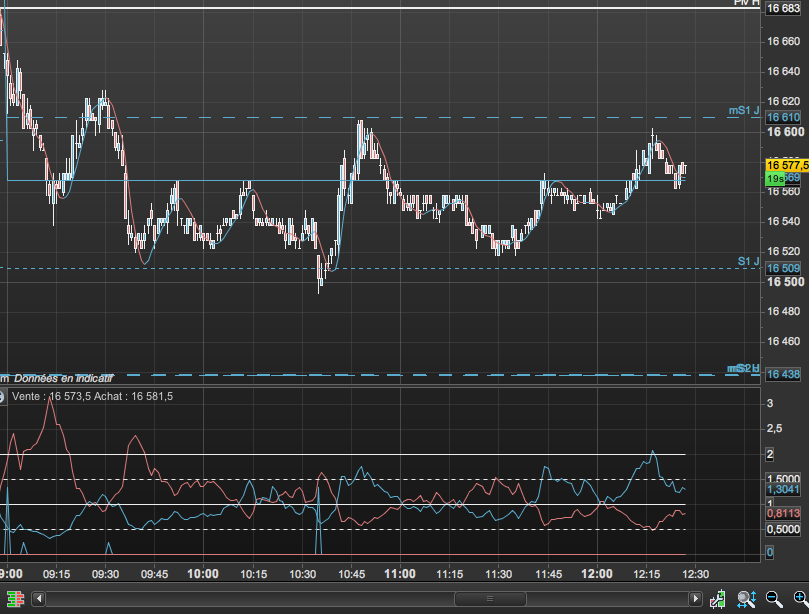
Task: Click the S1 J pivot line label
Action: pyautogui.click(x=748, y=261)
